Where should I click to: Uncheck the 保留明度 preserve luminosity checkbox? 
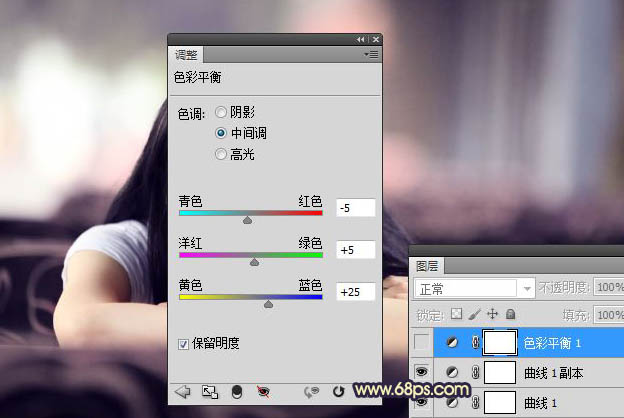coord(183,344)
